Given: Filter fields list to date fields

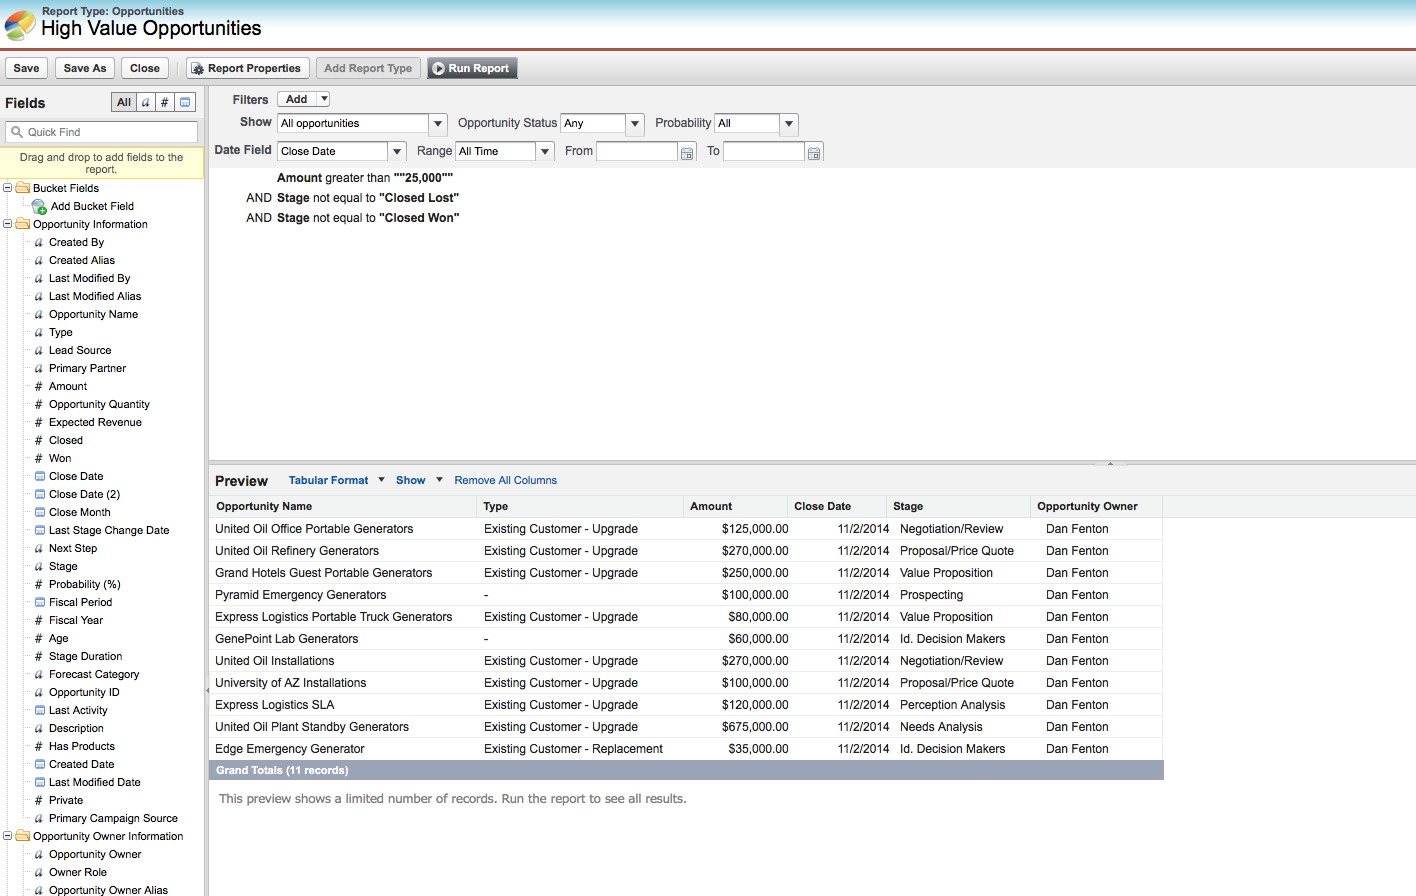Looking at the screenshot, I should pyautogui.click(x=185, y=102).
